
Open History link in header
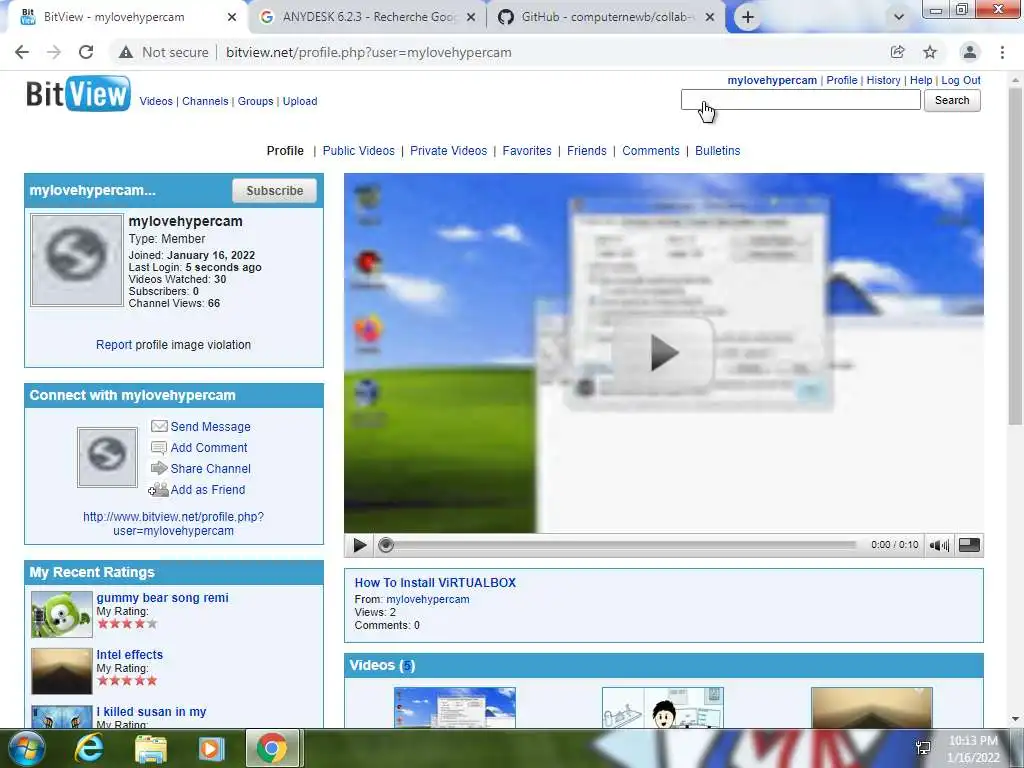click(x=884, y=80)
